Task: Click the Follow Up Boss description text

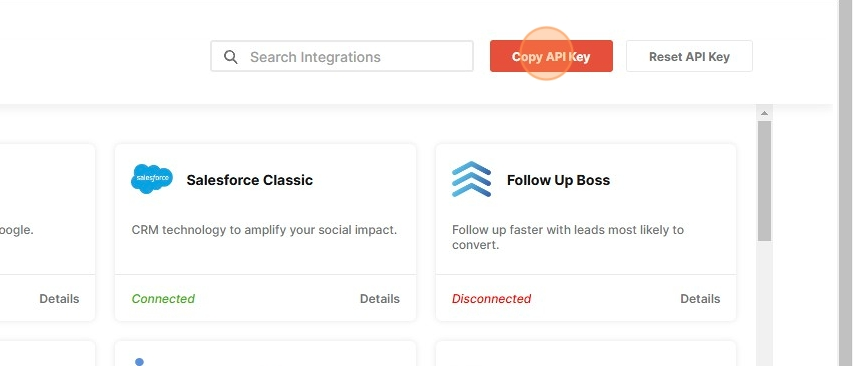Action: pos(568,237)
